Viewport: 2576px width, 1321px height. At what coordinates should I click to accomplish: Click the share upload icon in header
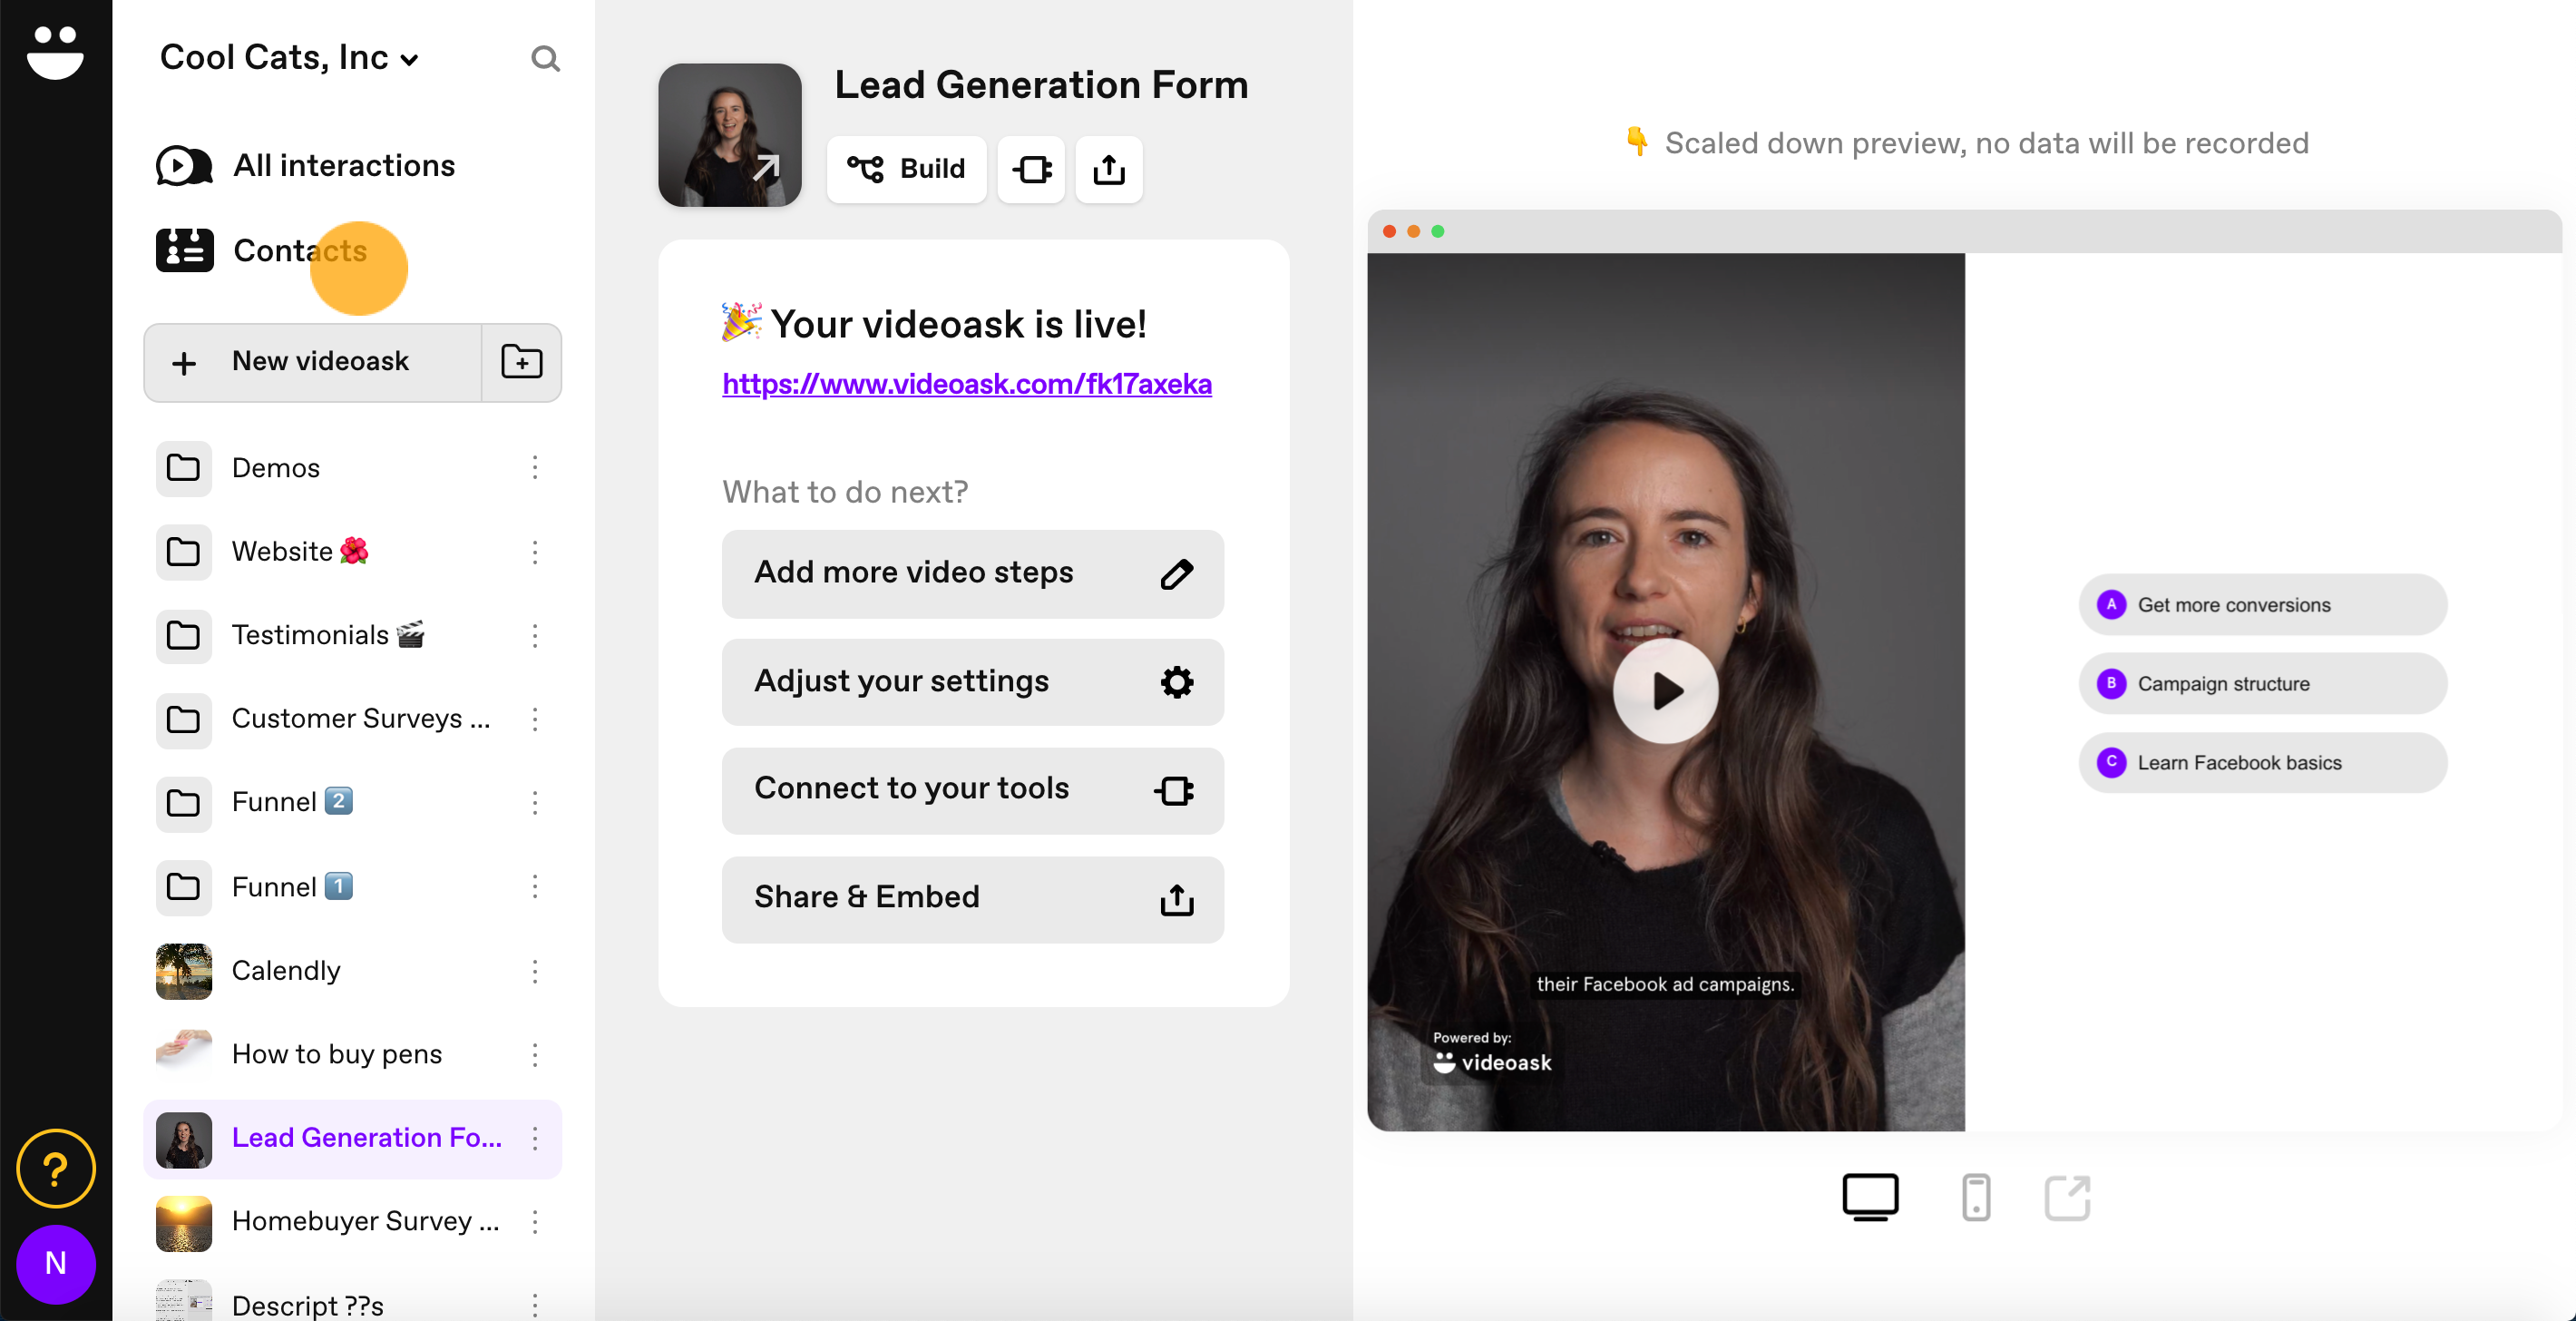1109,169
